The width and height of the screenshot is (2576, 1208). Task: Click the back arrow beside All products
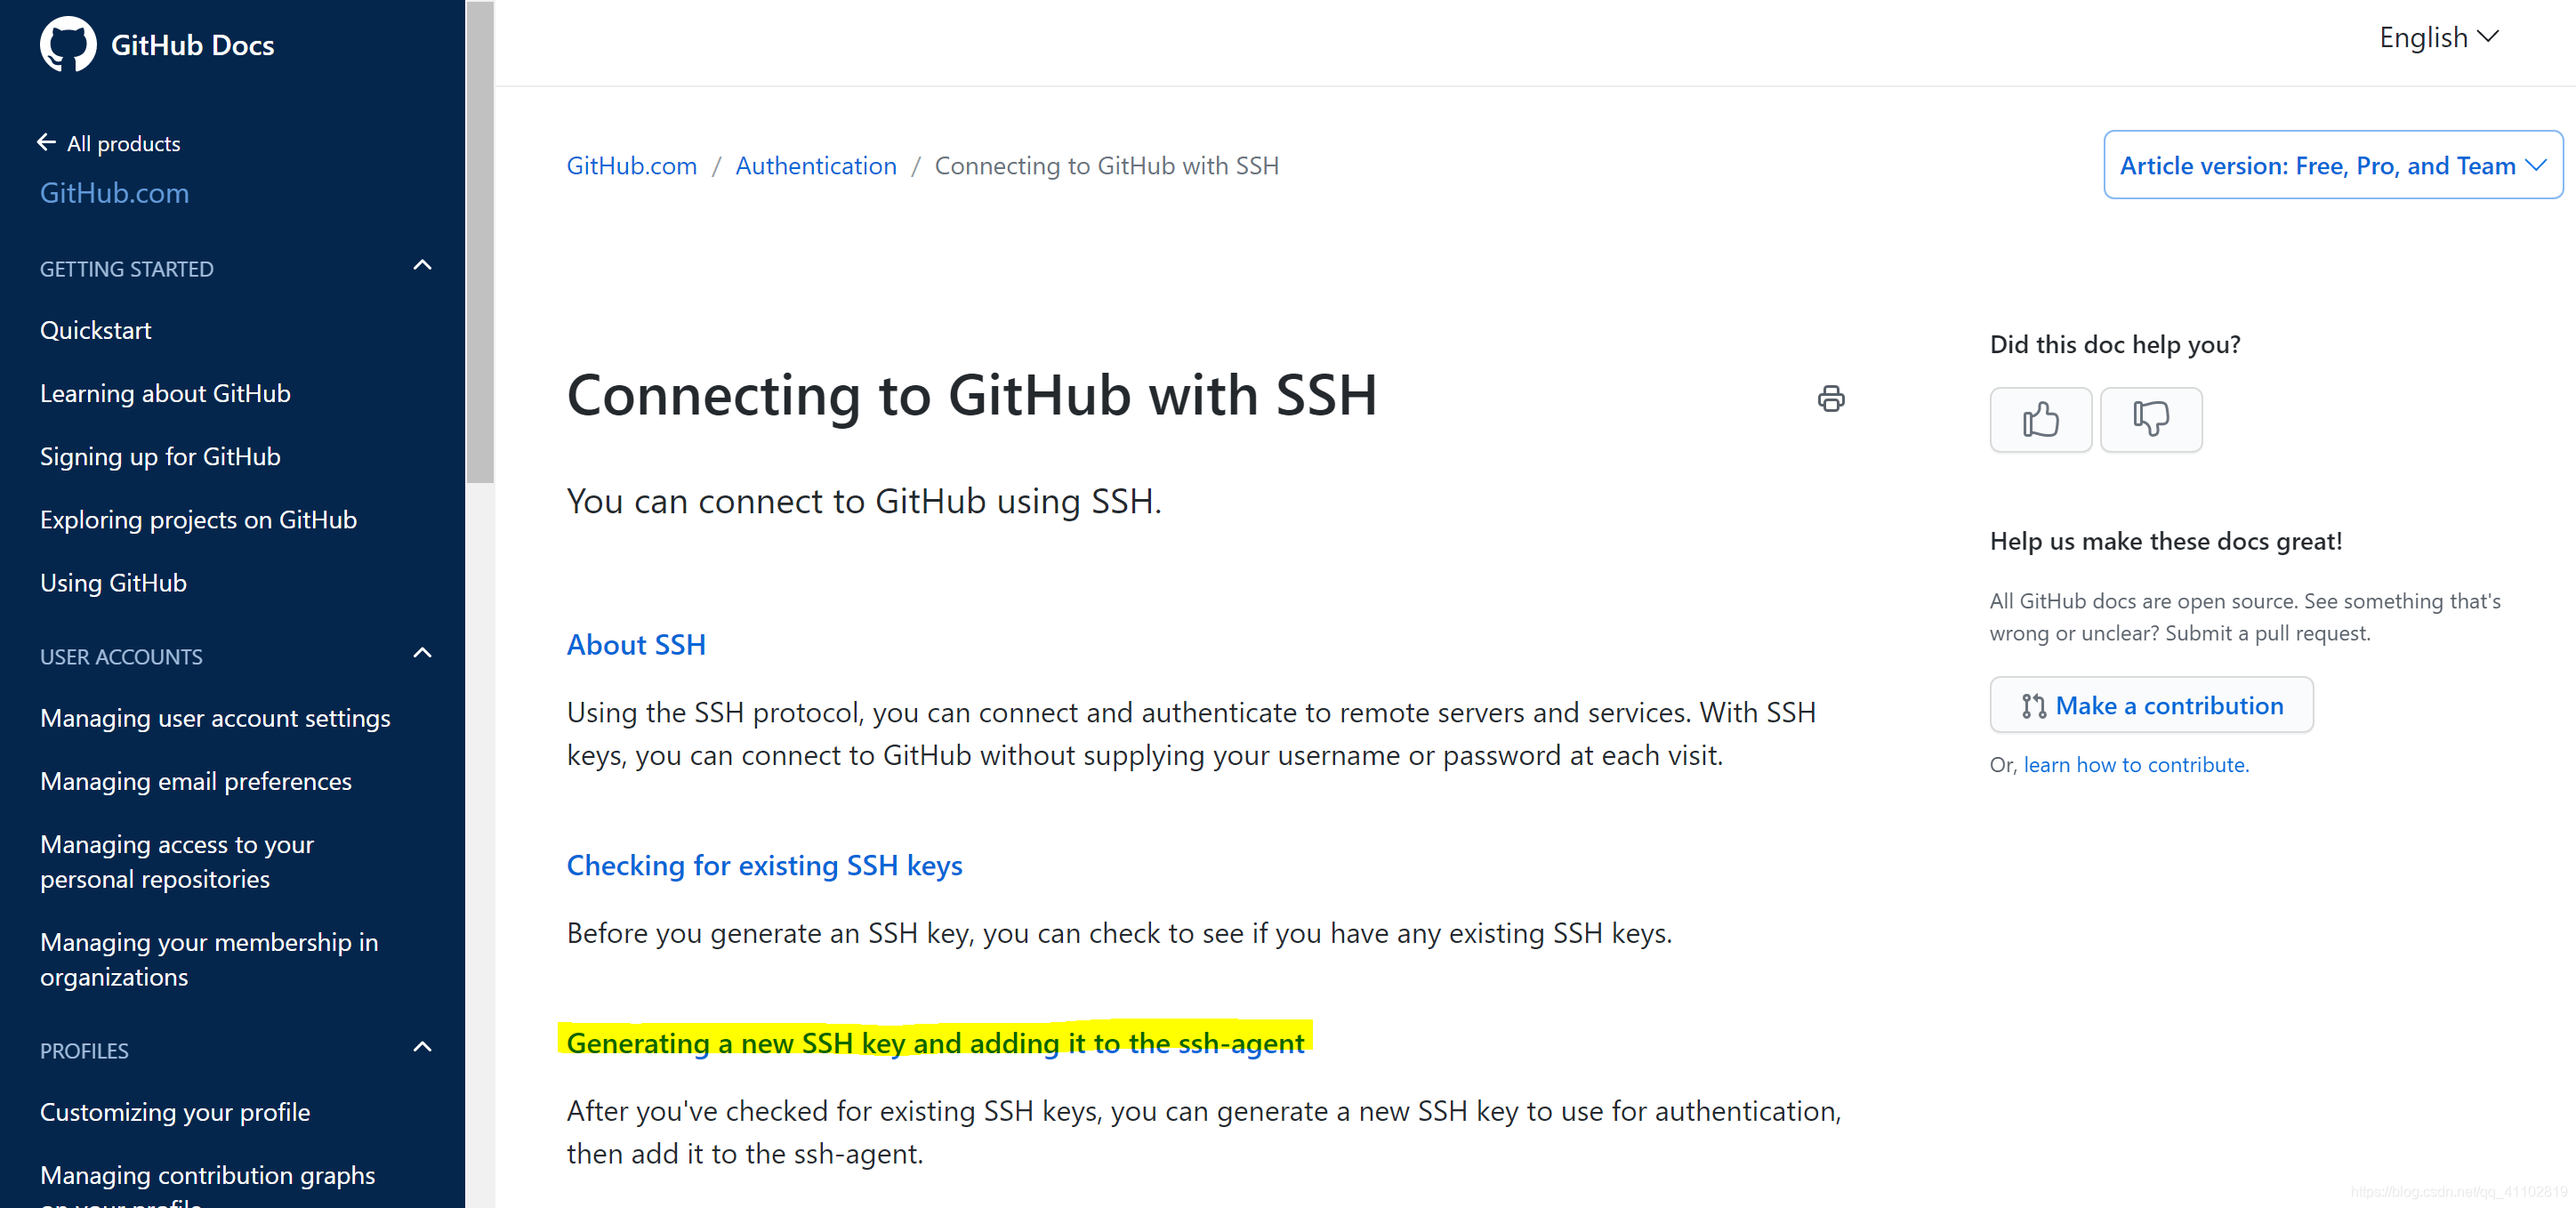(46, 143)
